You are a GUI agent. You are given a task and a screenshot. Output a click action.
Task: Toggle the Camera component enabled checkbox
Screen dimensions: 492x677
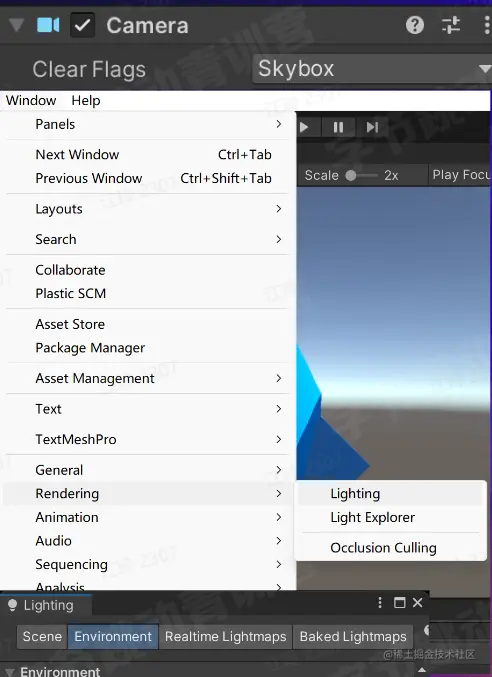tap(82, 25)
